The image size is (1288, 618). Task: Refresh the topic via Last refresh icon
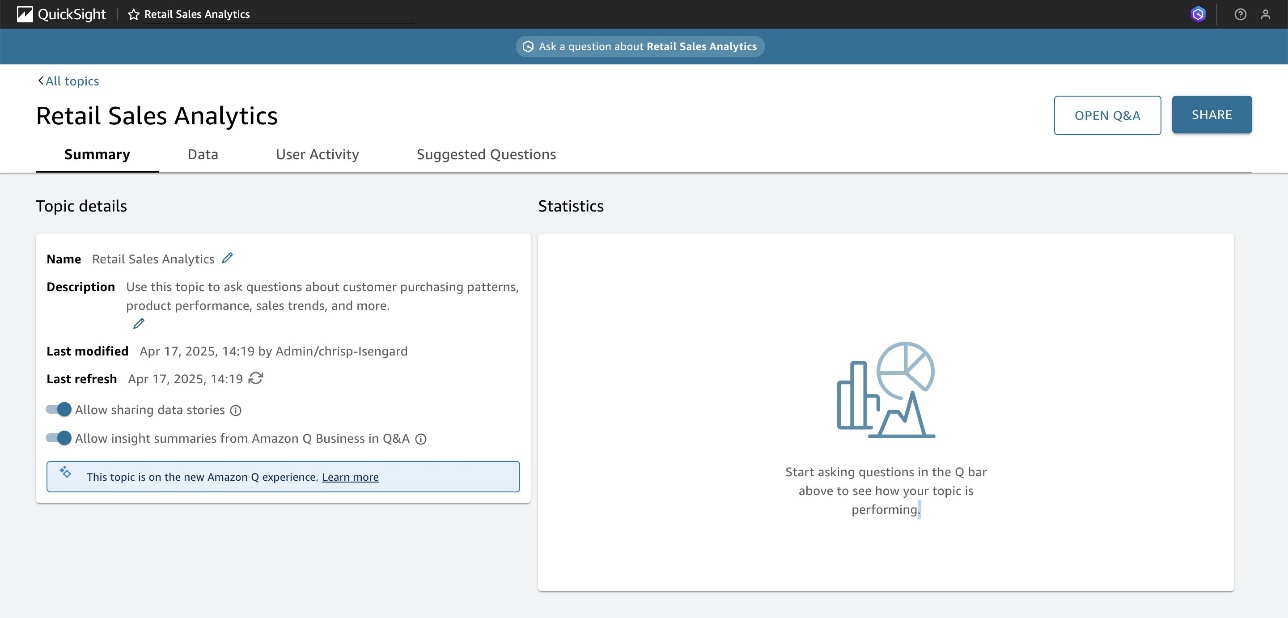[x=256, y=378]
